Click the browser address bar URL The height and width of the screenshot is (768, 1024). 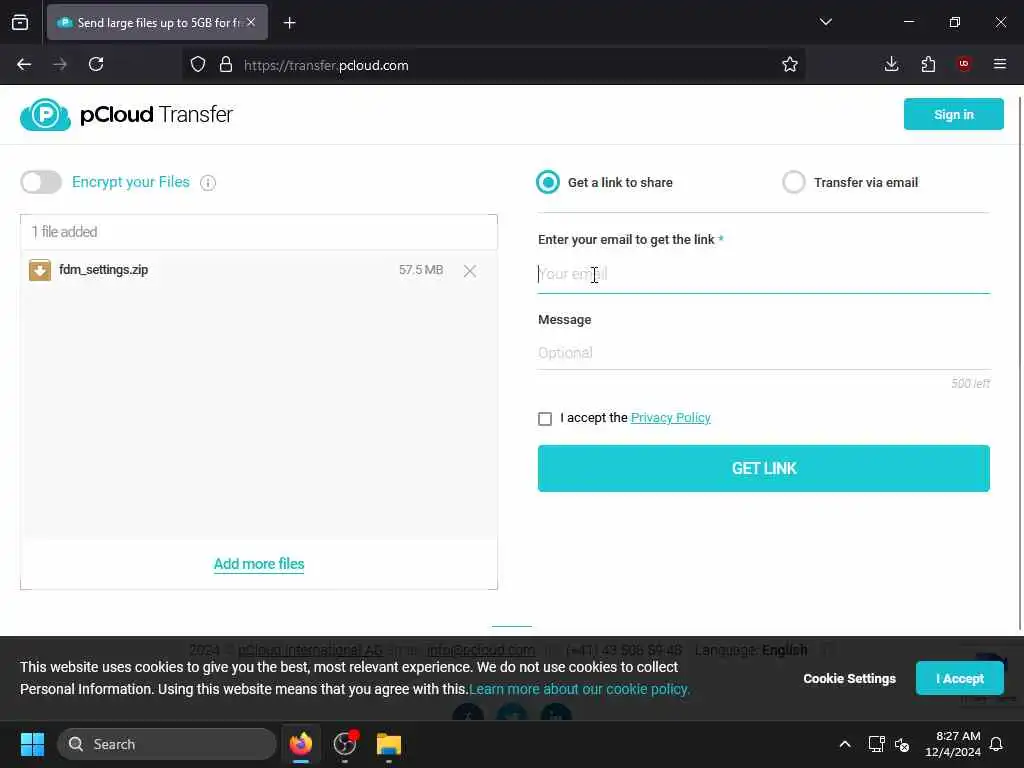[x=326, y=65]
